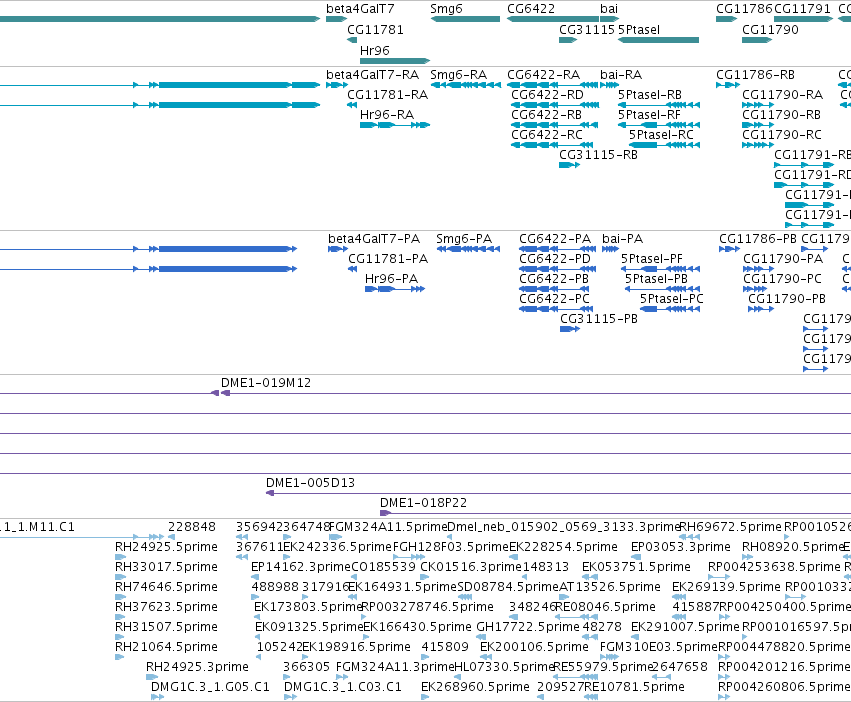Click protein CG11781-PA
Viewport: 851px width, 702px height.
353,269
